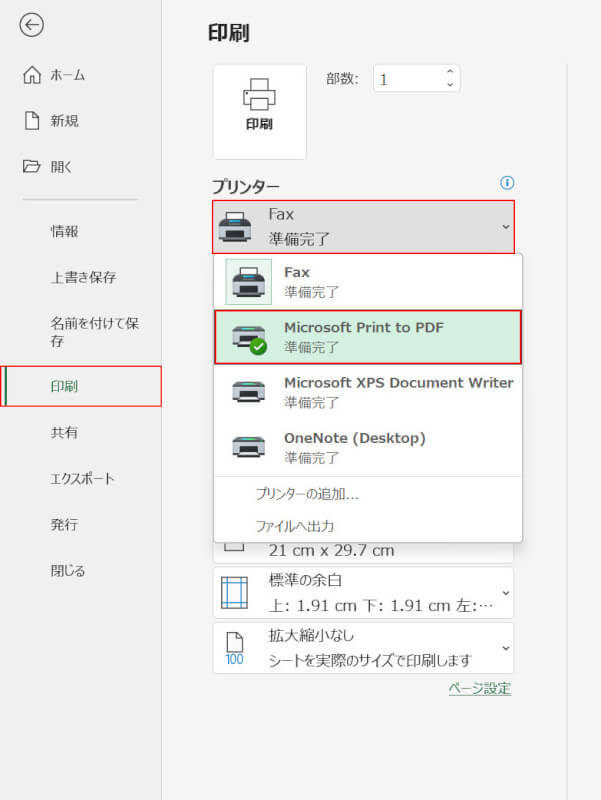The image size is (601, 800).
Task: Click the large print button
Action: (259, 111)
